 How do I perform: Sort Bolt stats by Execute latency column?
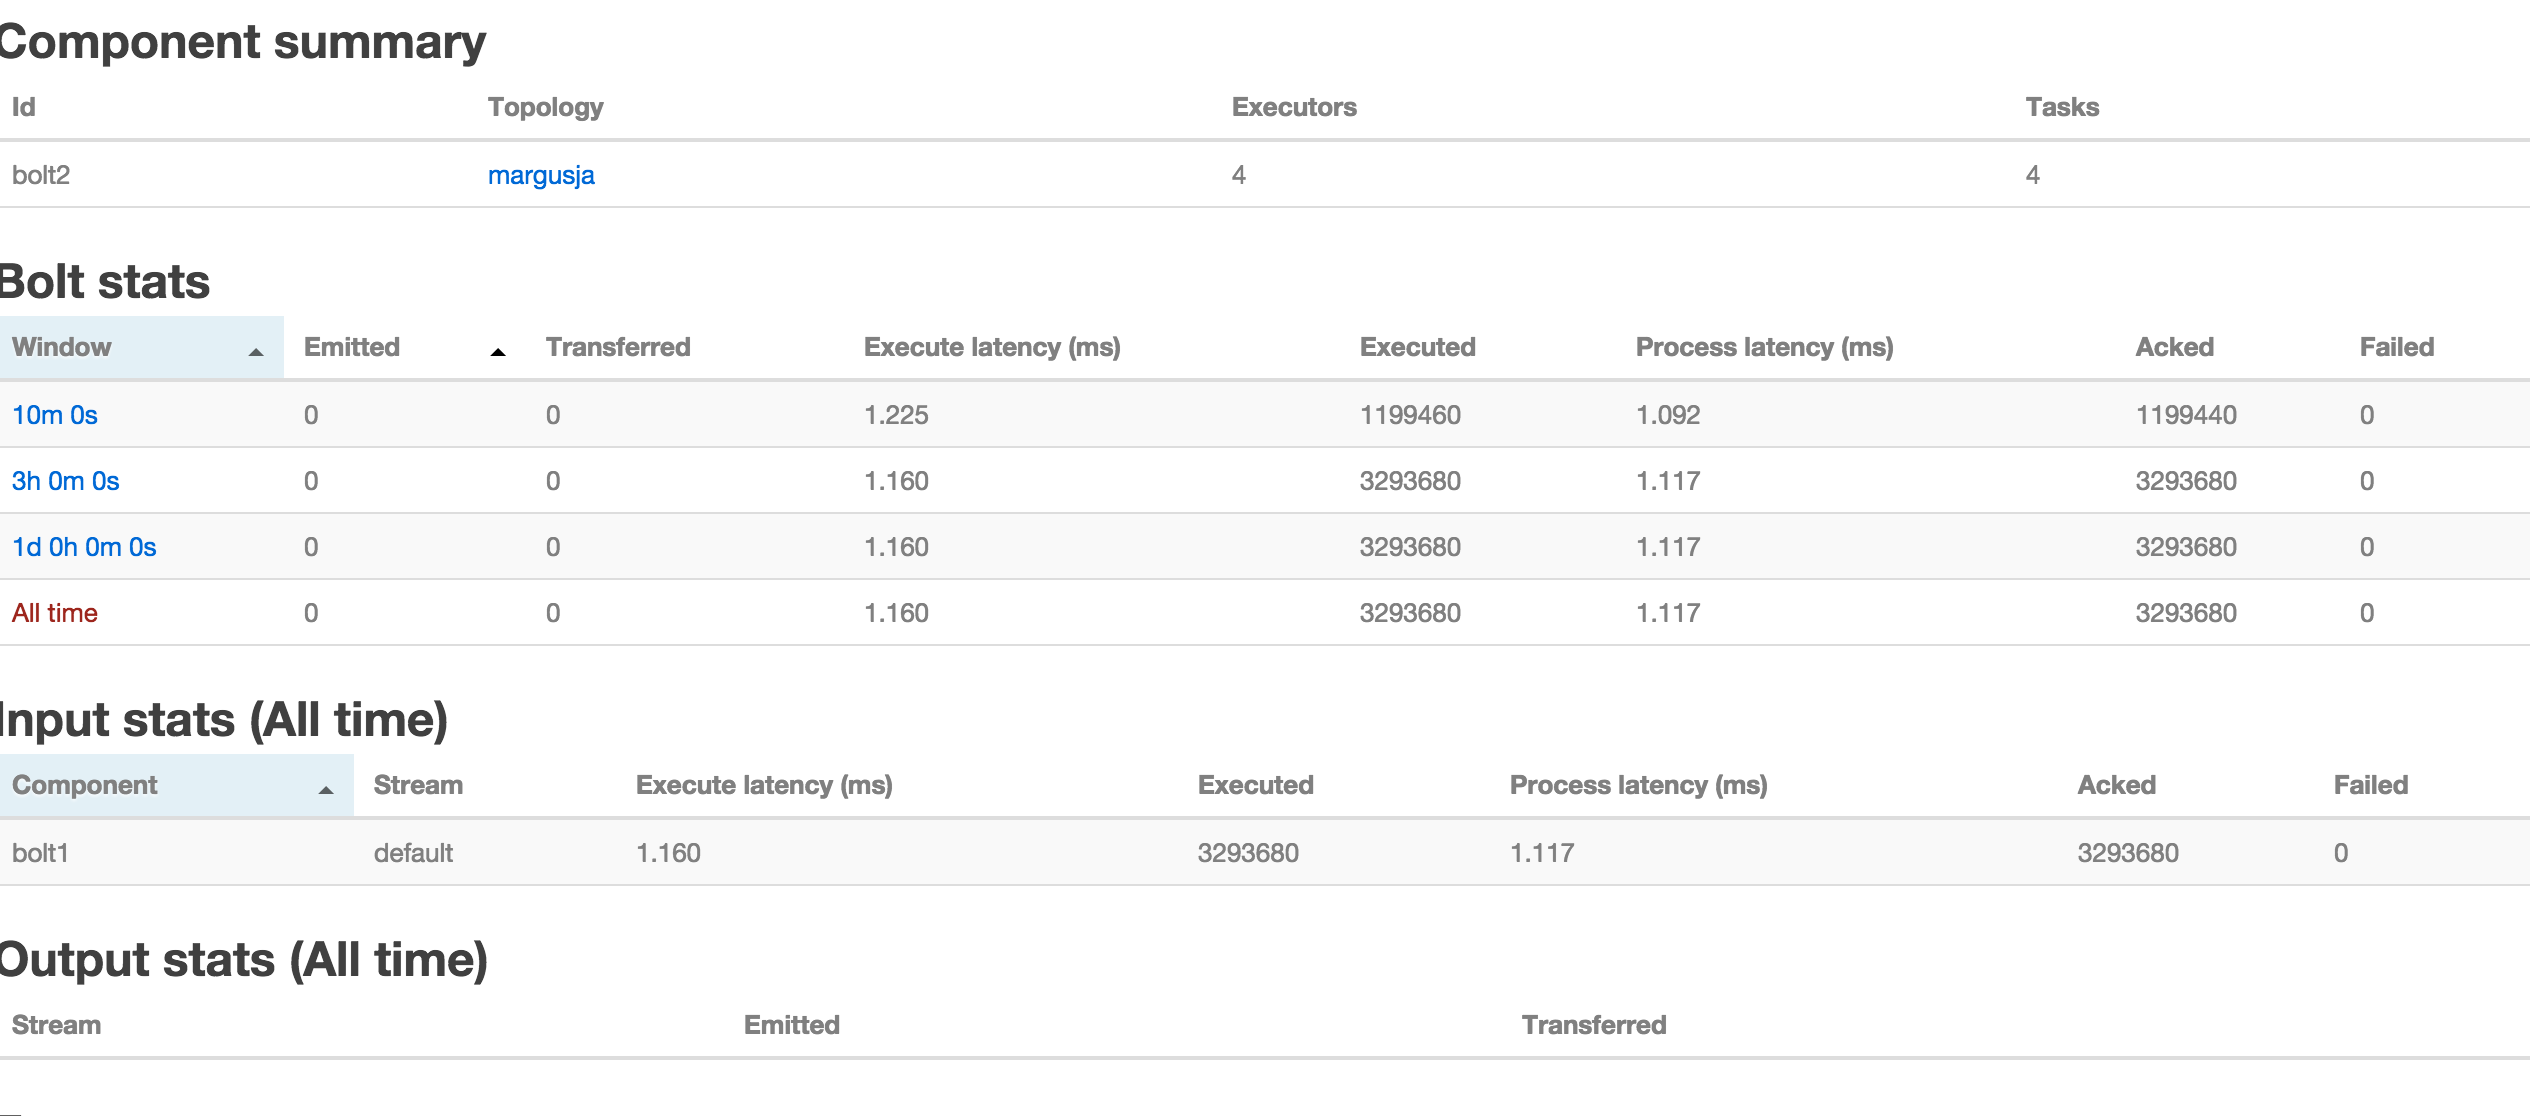tap(992, 347)
